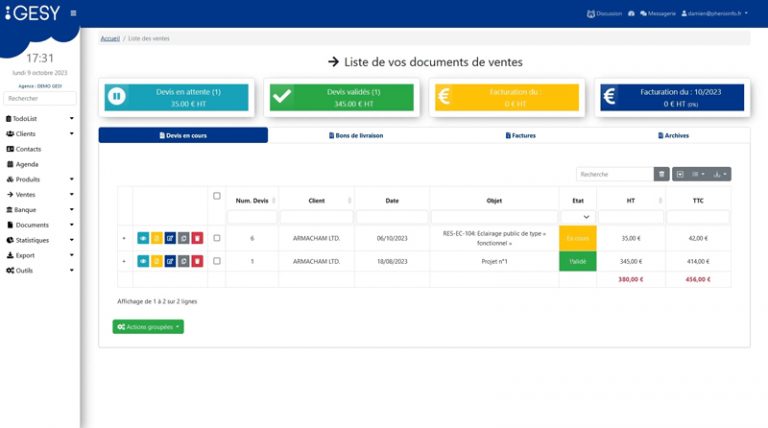Click the orange En cours status cell
768x428 pixels.
click(x=577, y=238)
